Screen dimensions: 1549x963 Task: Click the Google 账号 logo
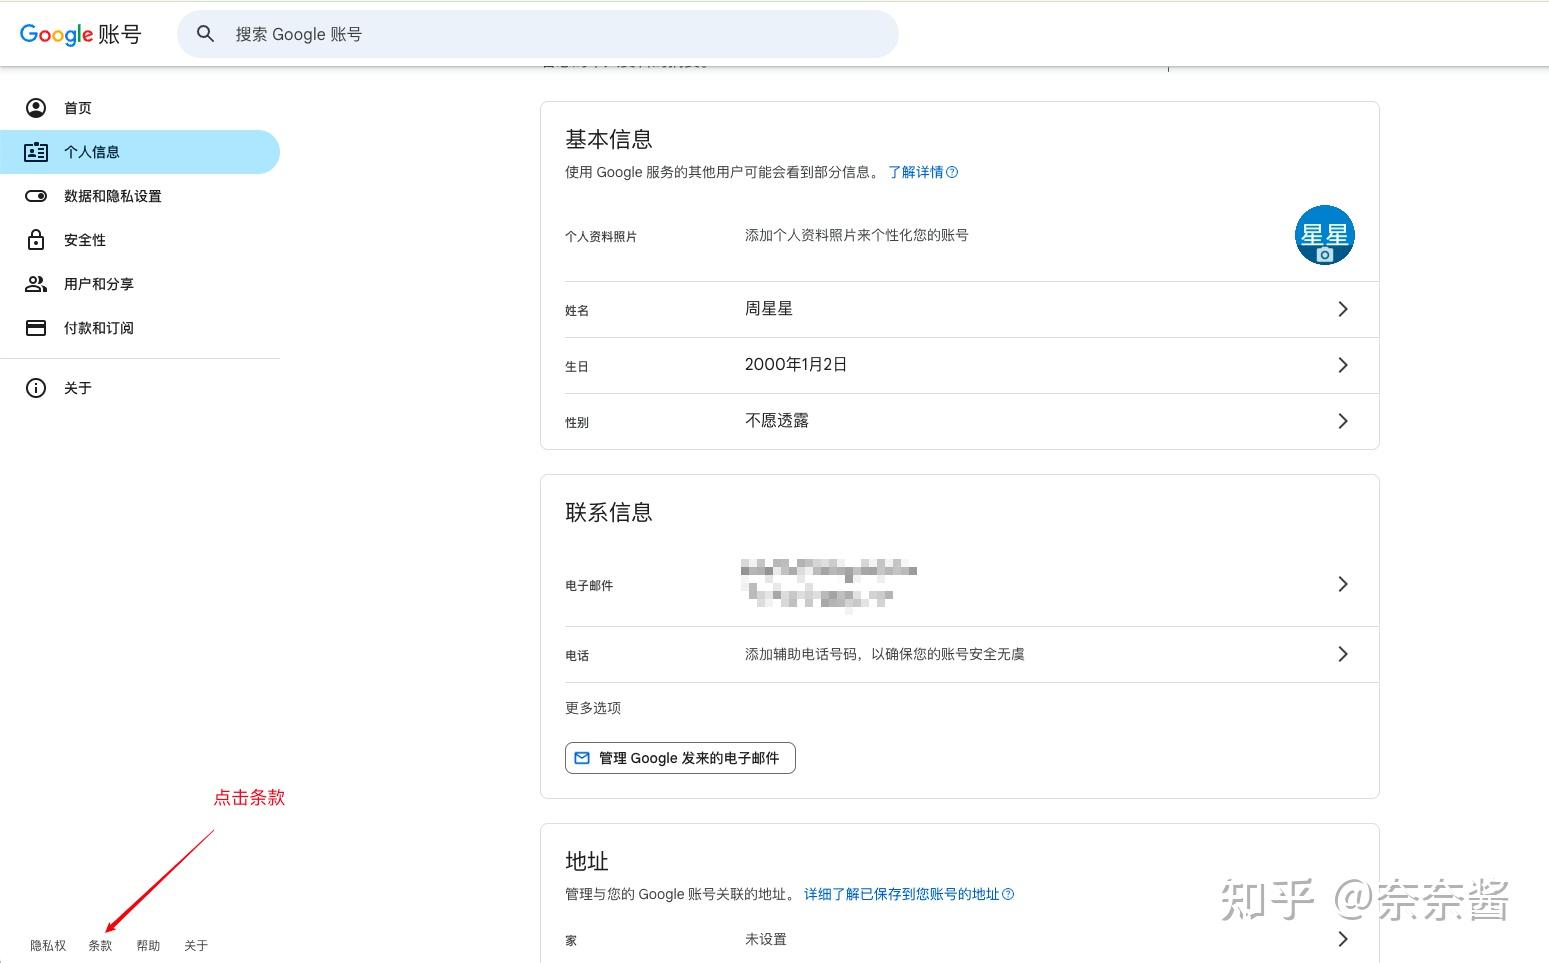(x=81, y=34)
